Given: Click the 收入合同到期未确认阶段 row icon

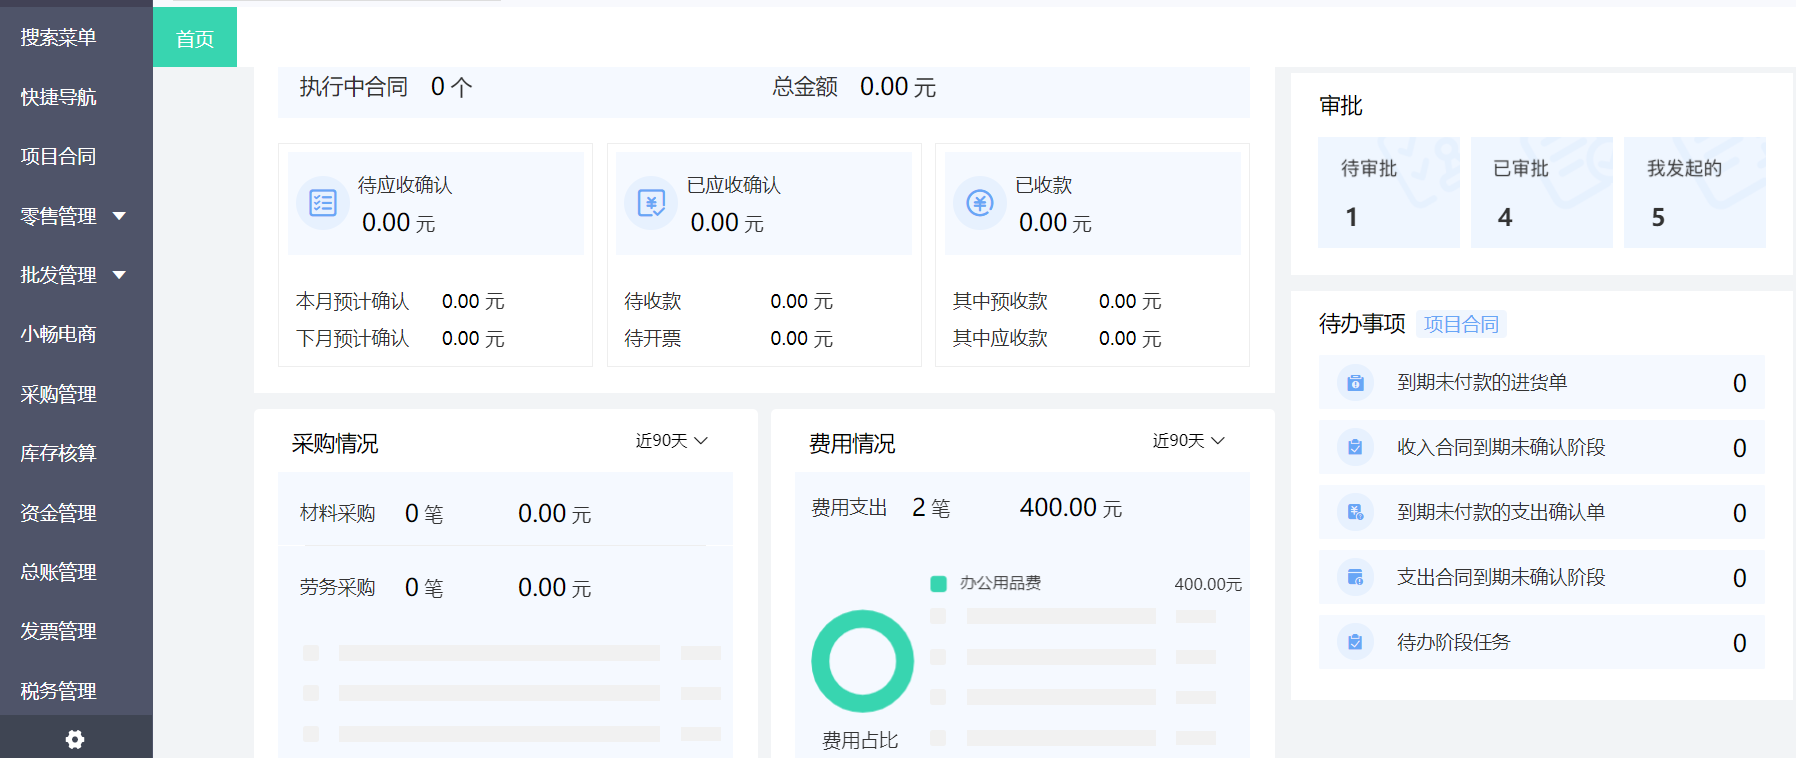Looking at the screenshot, I should click(1355, 447).
